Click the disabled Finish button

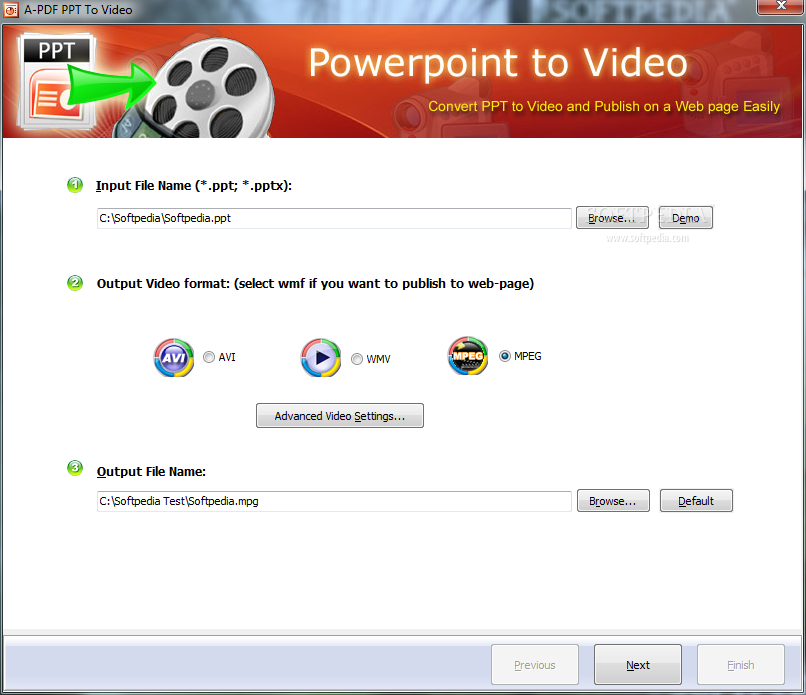(x=741, y=665)
